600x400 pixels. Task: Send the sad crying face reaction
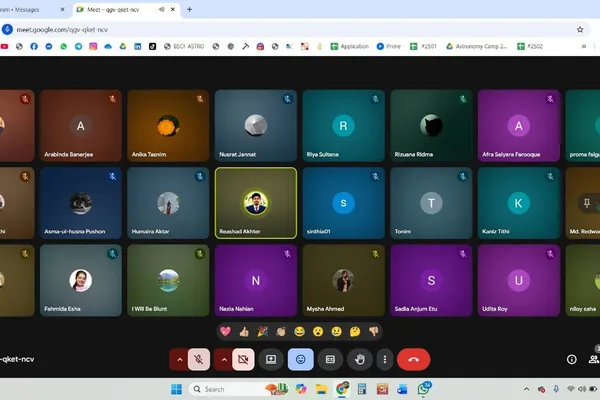tap(336, 331)
